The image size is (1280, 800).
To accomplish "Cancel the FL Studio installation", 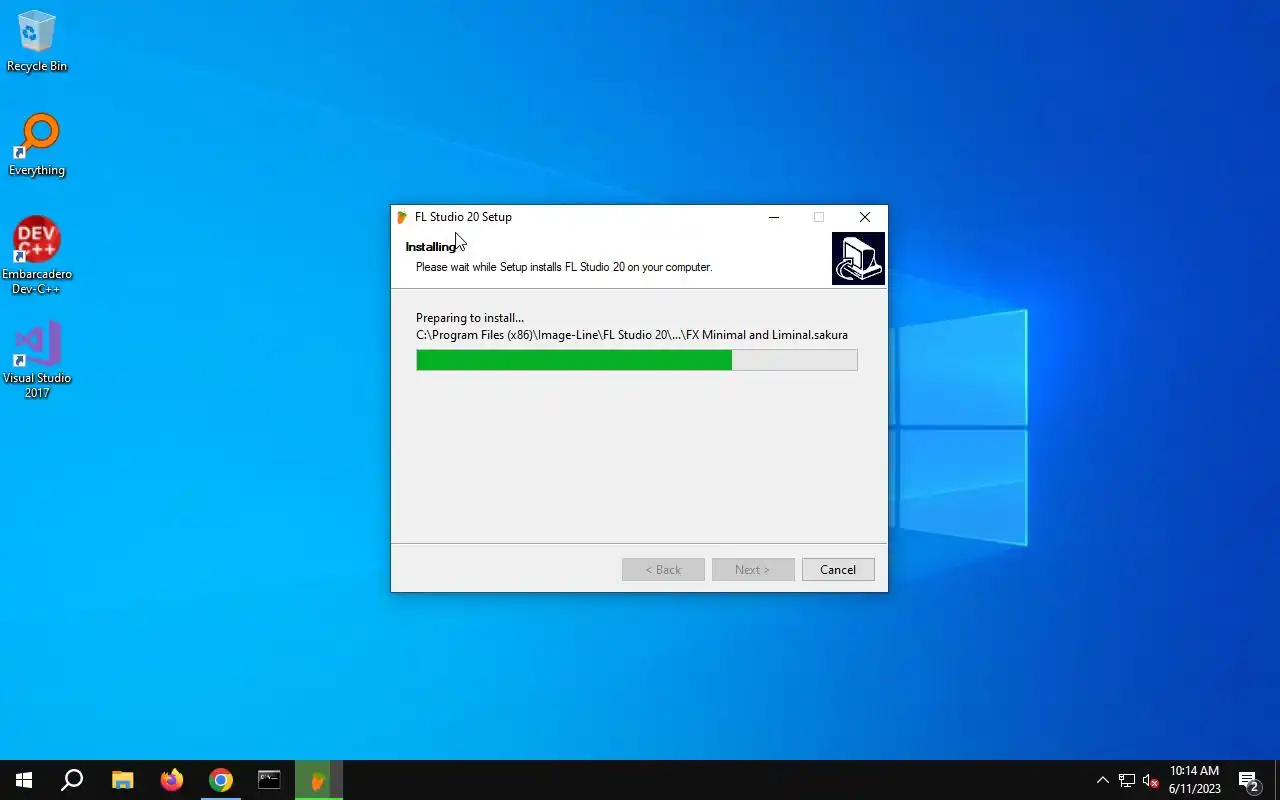I will 838,569.
